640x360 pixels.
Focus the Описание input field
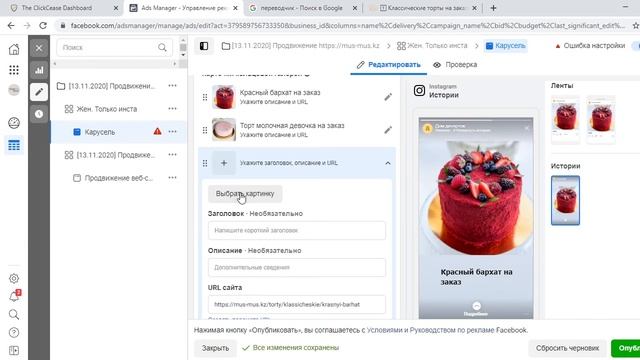297,268
